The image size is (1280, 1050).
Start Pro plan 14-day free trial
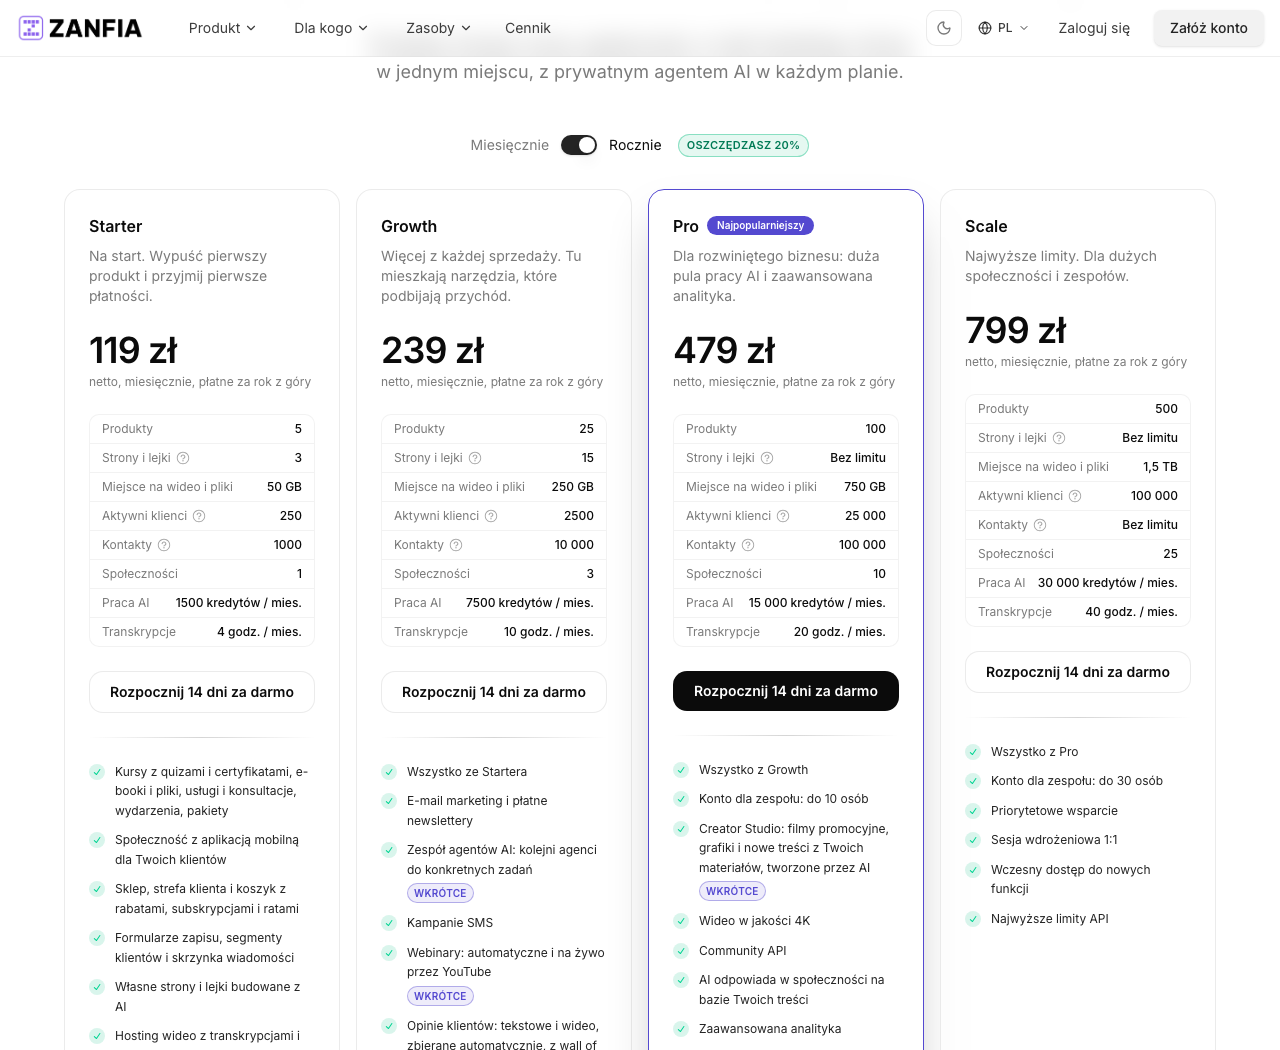coord(786,691)
